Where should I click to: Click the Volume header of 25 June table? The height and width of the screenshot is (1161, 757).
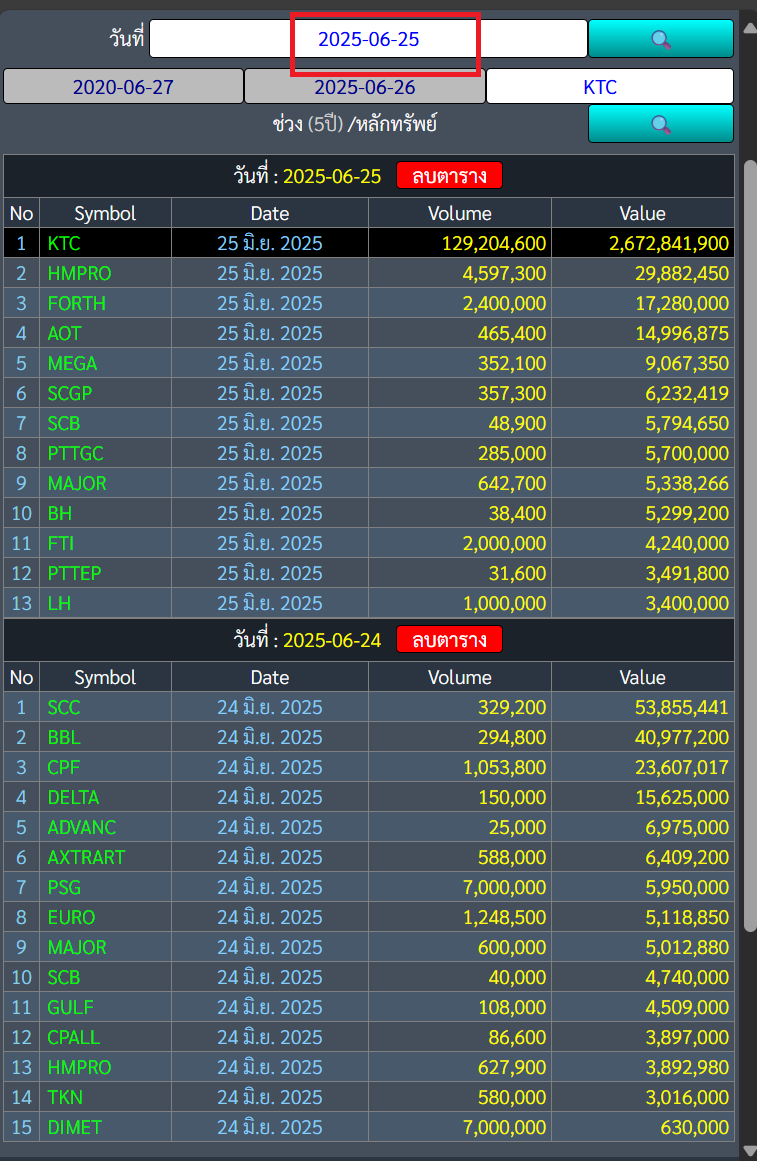coord(459,213)
